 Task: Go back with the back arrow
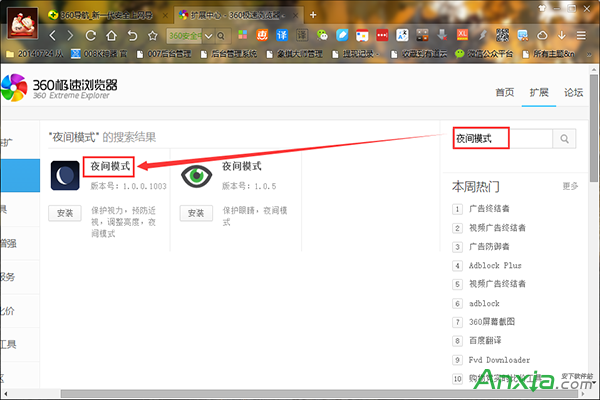pos(53,36)
